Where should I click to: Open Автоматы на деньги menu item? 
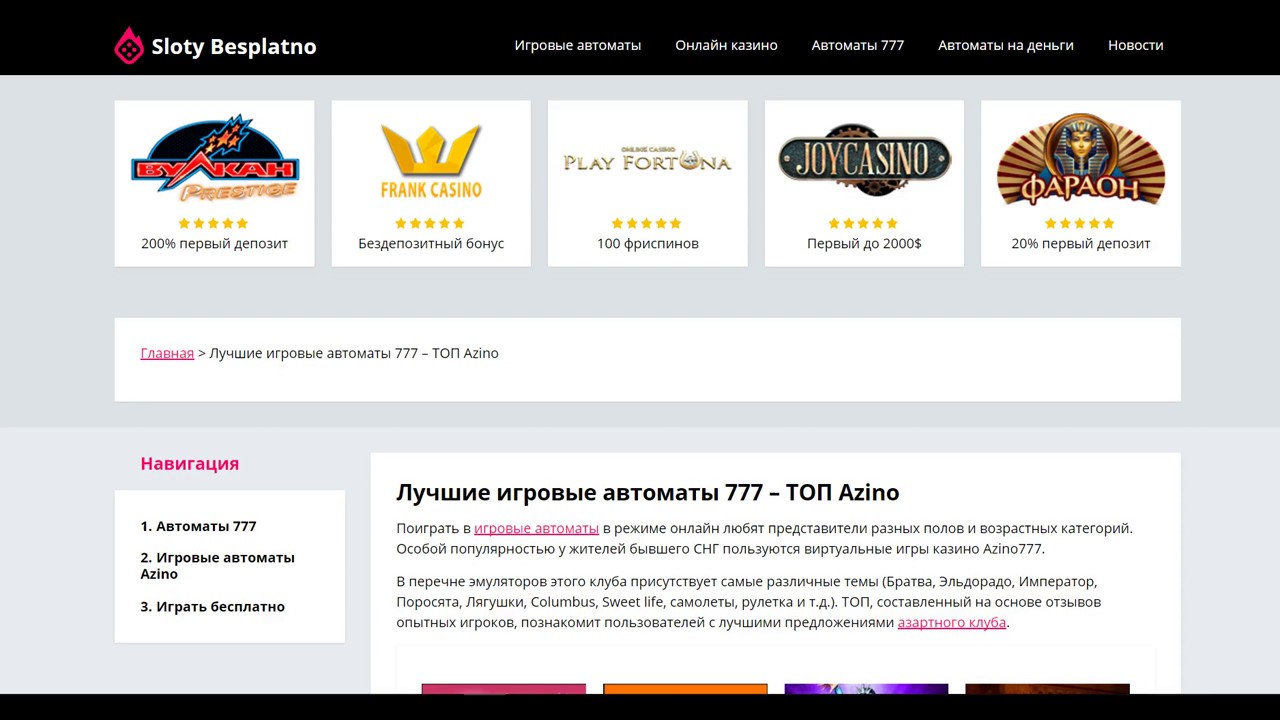coord(1006,45)
